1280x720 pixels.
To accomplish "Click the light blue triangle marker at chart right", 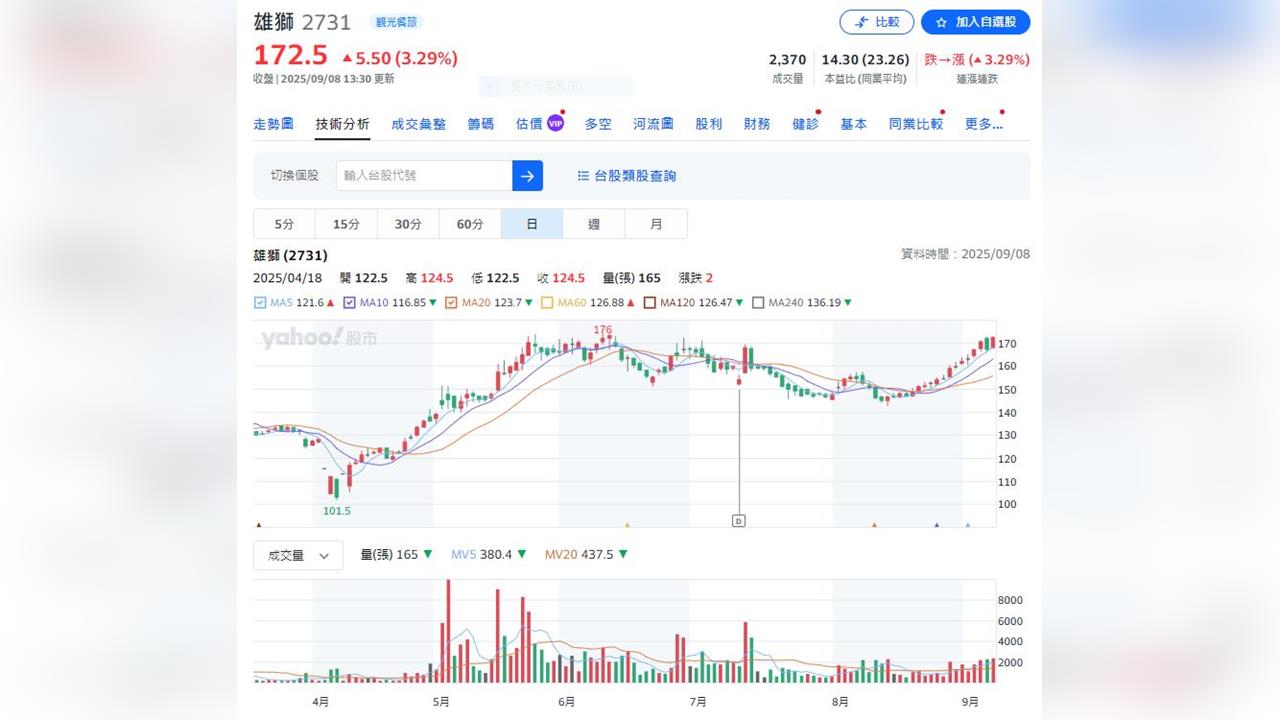I will 967,524.
